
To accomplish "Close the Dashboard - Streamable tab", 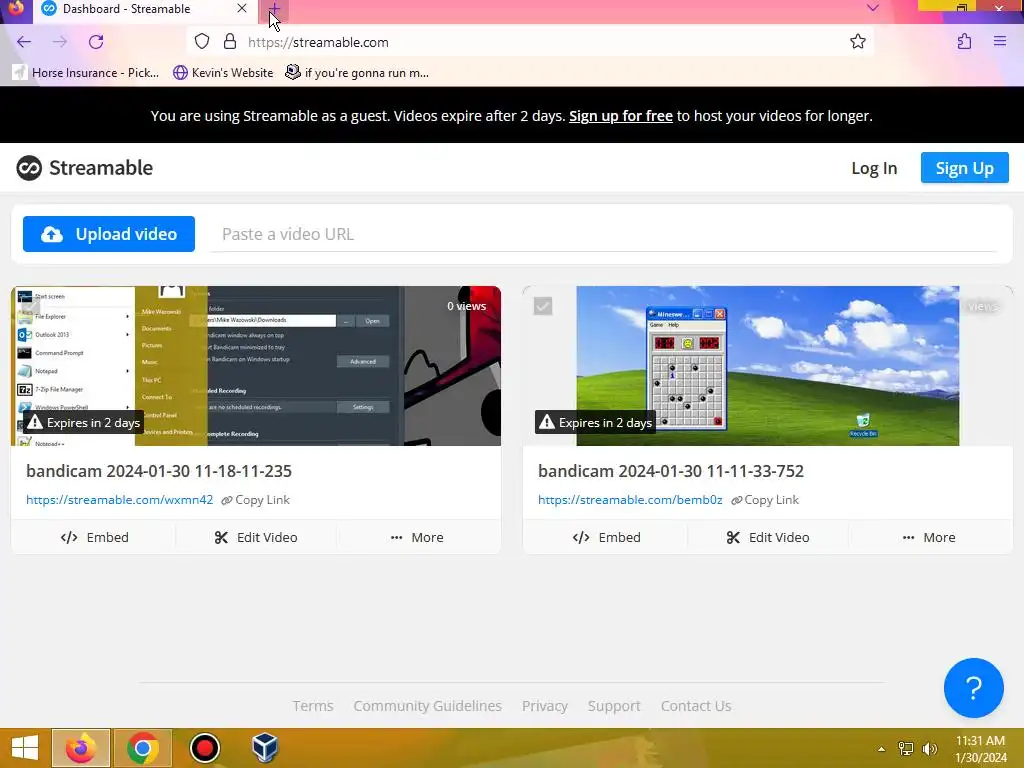I will point(242,8).
